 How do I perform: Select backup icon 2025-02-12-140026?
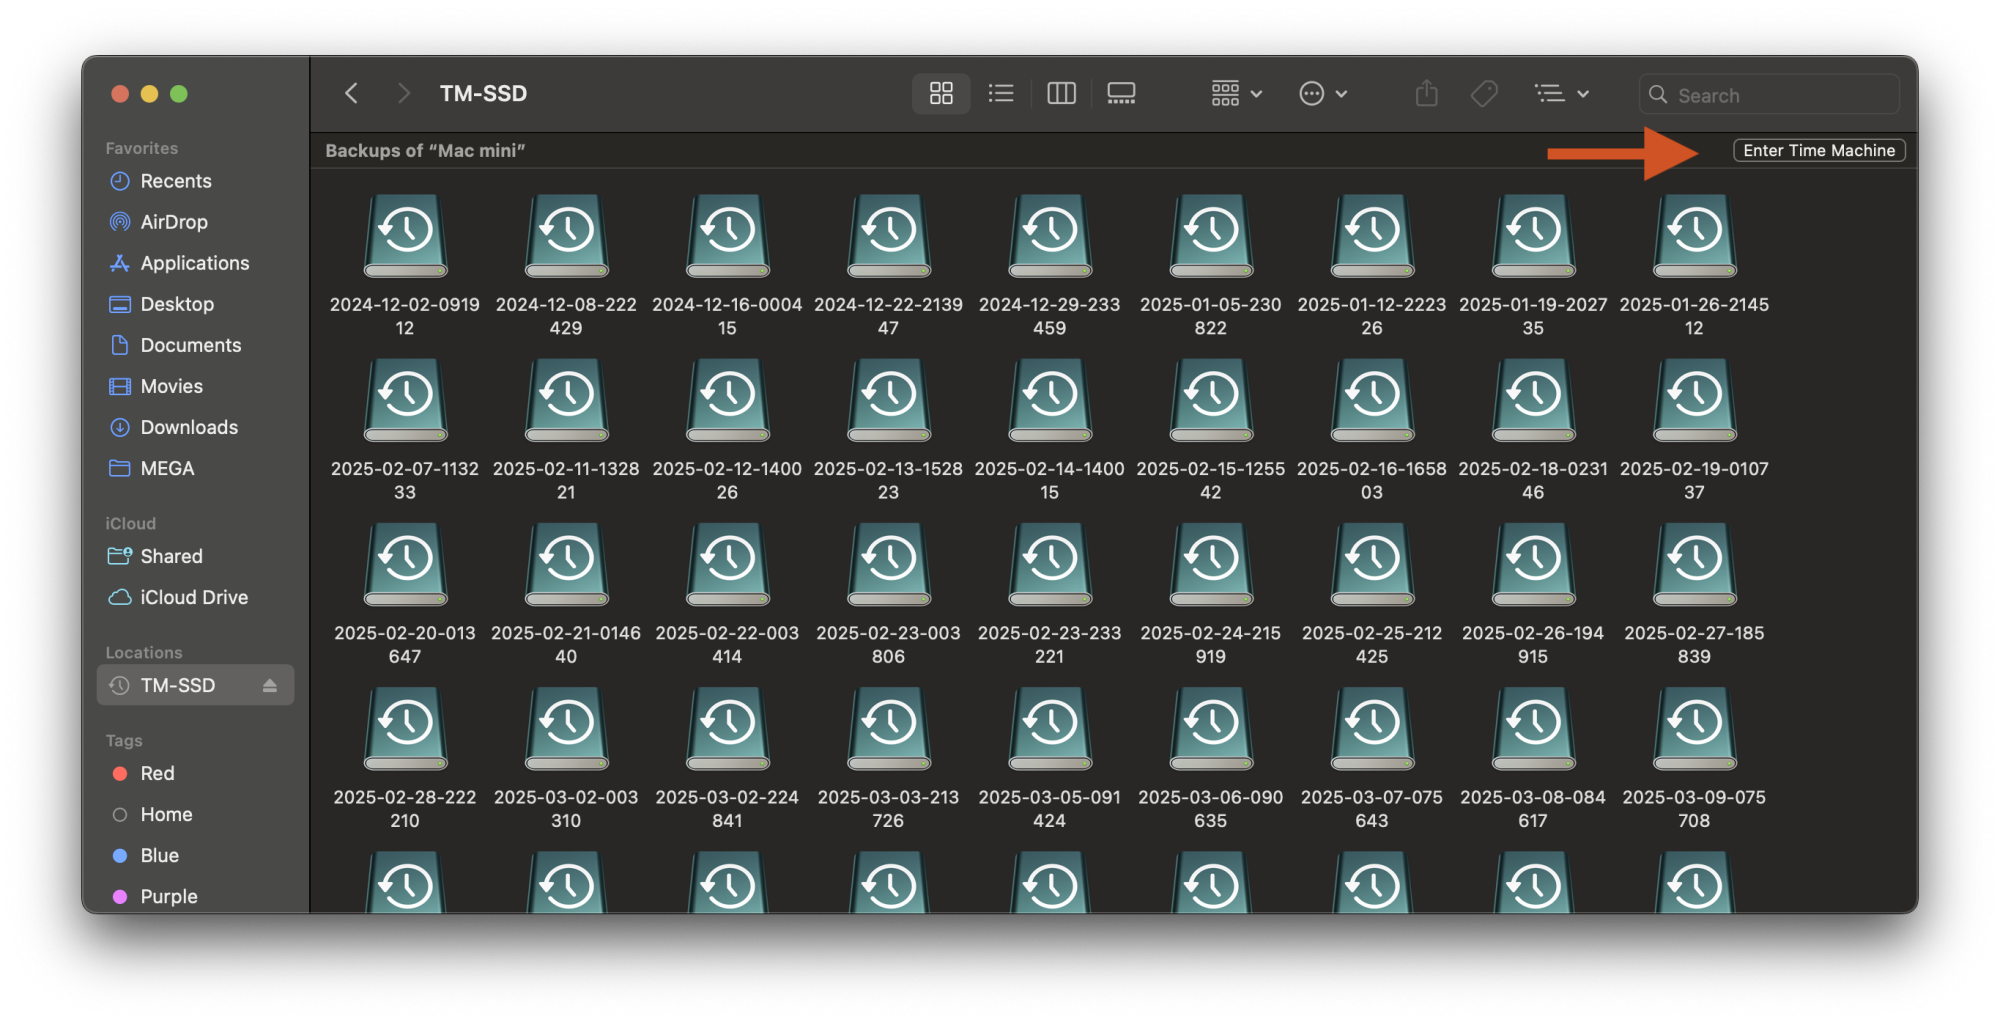(727, 400)
